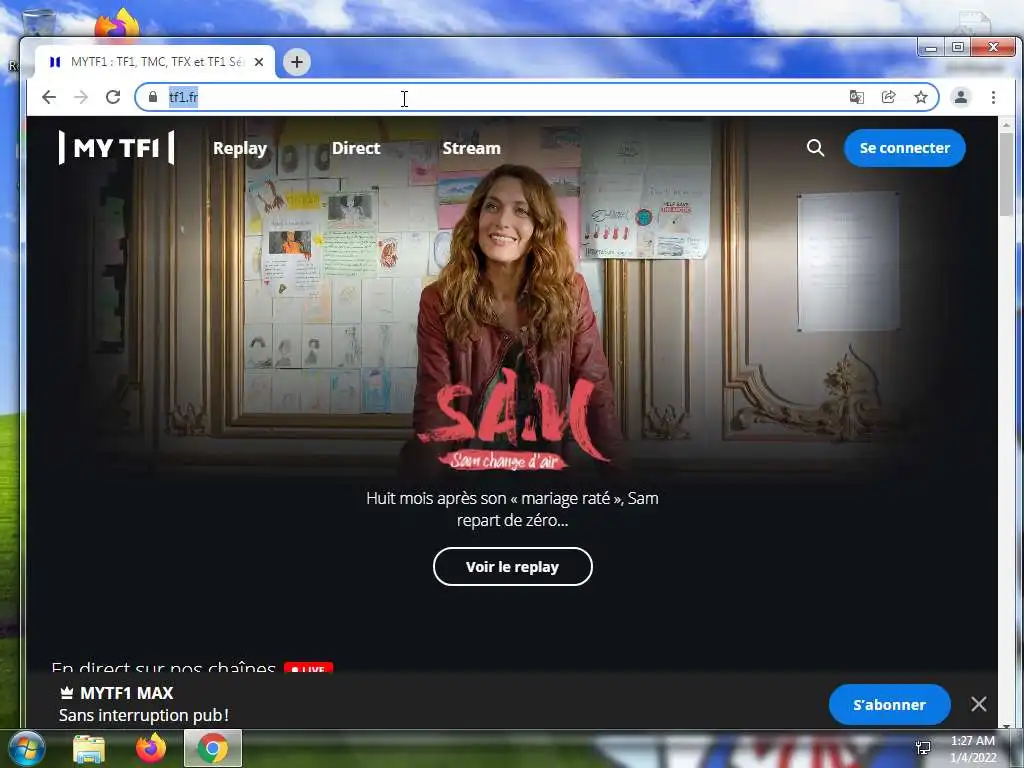Open the Chrome profile avatar

961,97
